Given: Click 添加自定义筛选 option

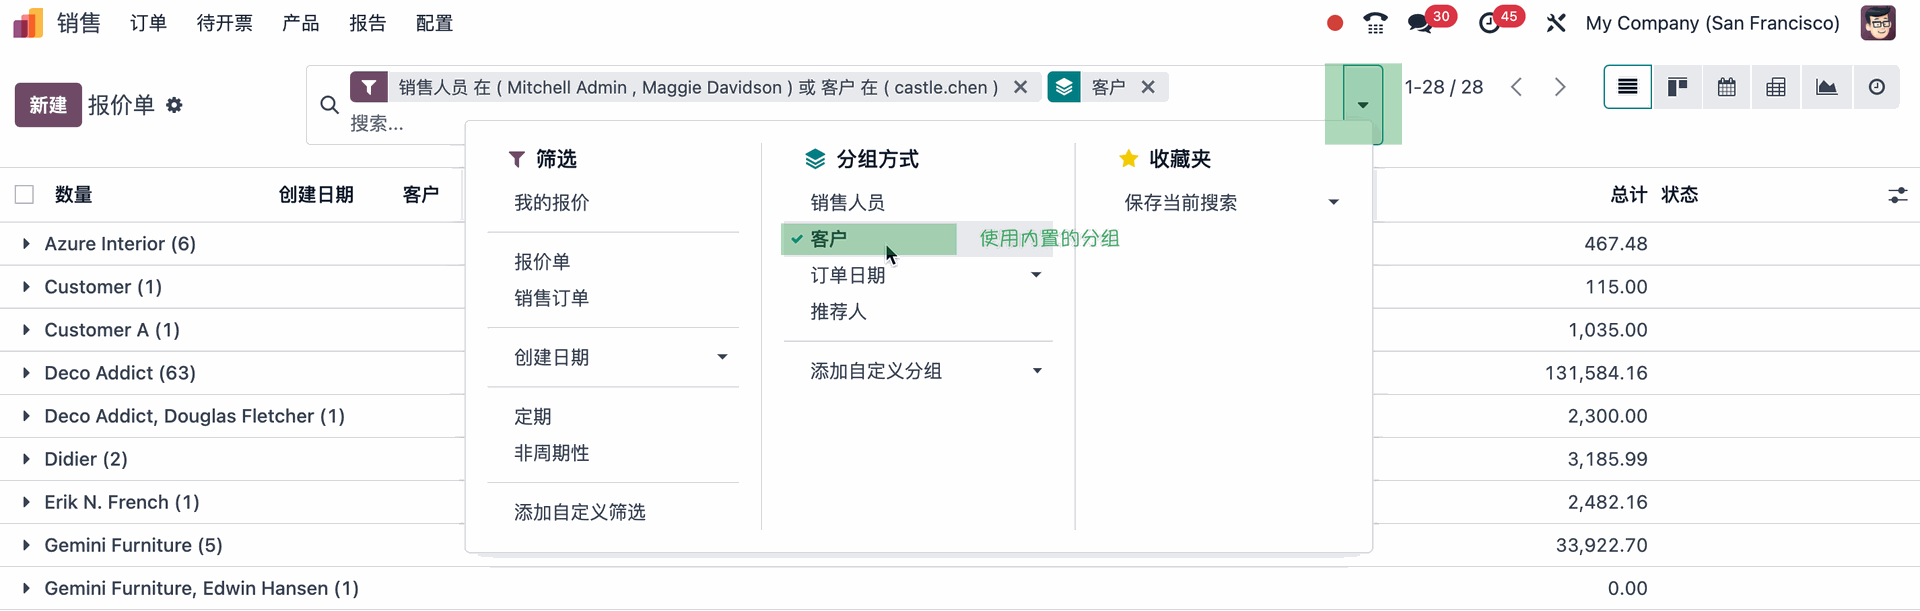Looking at the screenshot, I should coord(579,512).
